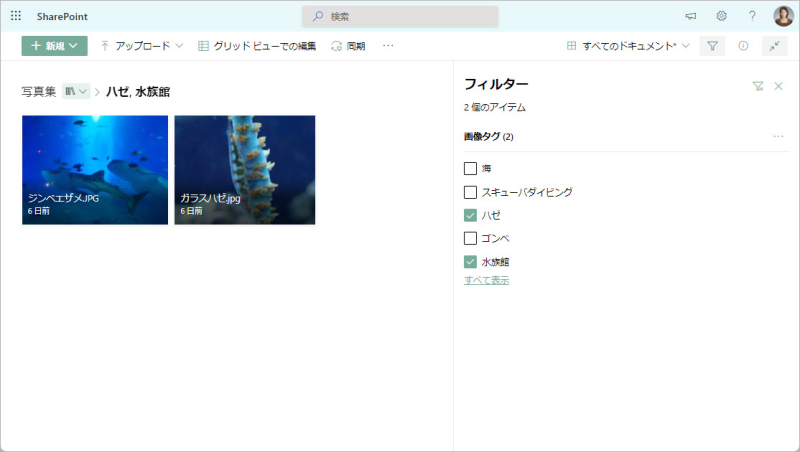Click the 画像タグ (2) section heading
This screenshot has height=452, width=800.
coord(489,137)
